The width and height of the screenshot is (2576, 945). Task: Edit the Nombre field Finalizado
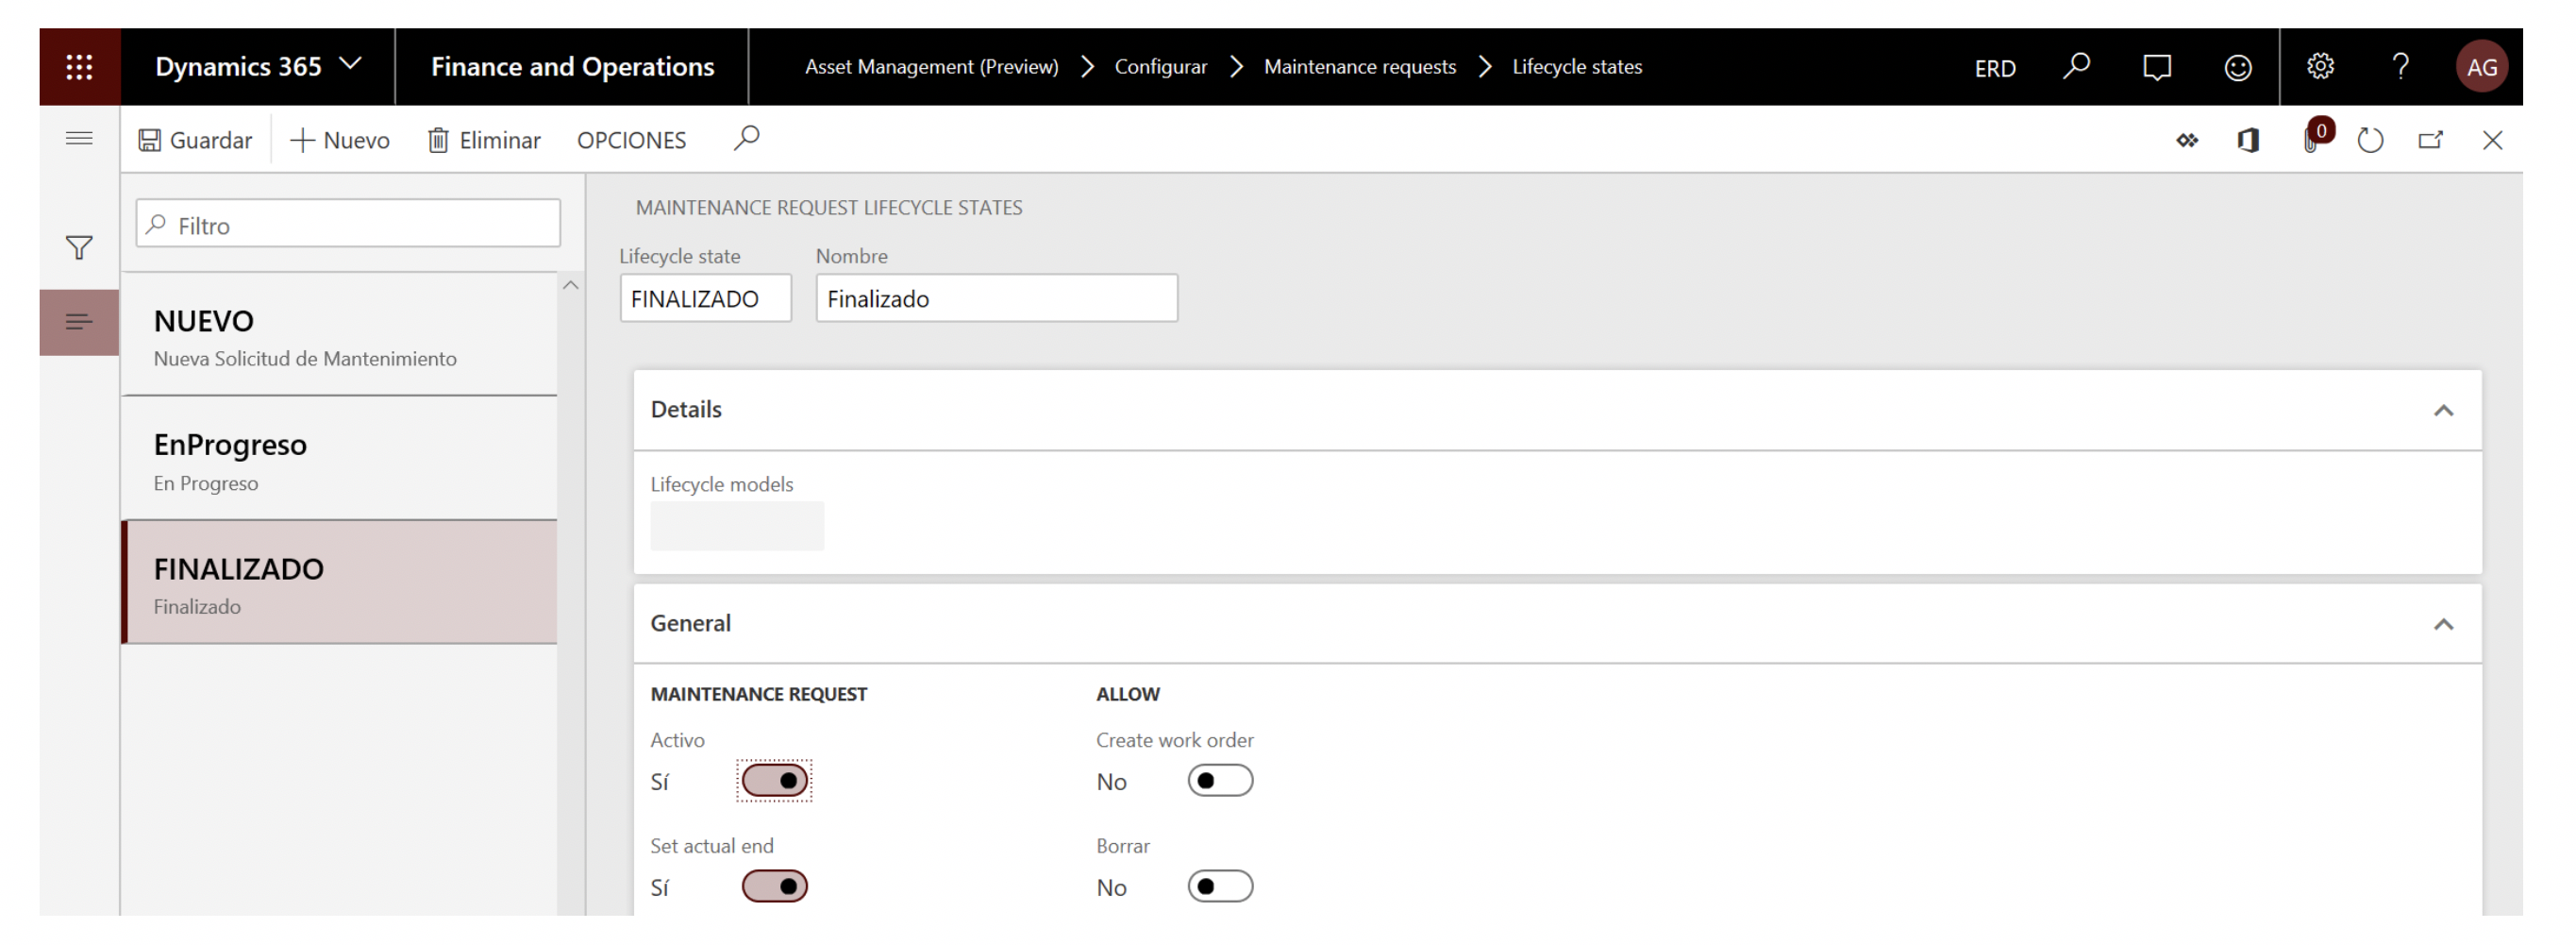click(x=996, y=299)
